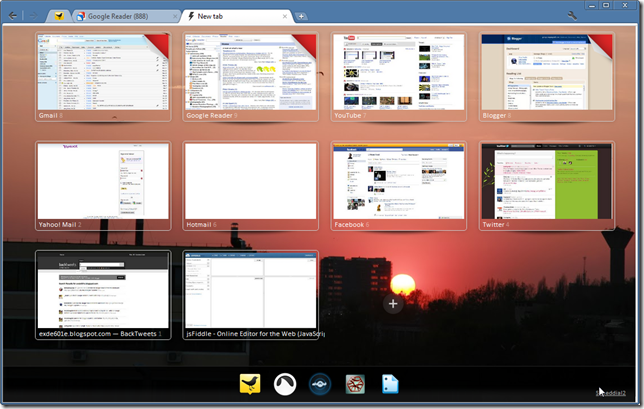The width and height of the screenshot is (644, 409).
Task: Open the jsFiddle speed dial thumbnail
Action: point(250,290)
